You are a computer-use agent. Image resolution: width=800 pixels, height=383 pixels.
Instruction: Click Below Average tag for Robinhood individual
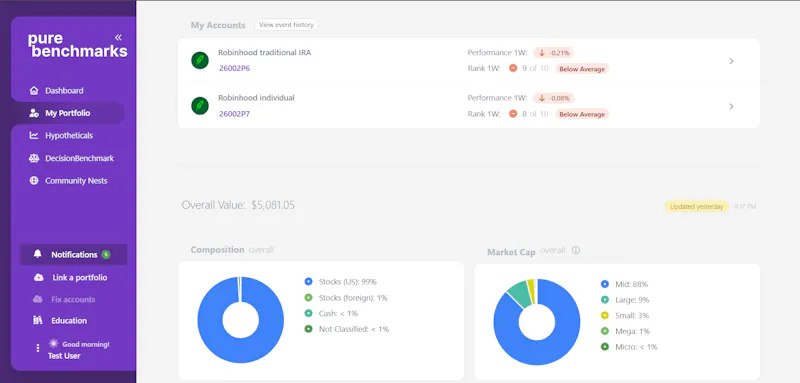pos(582,114)
